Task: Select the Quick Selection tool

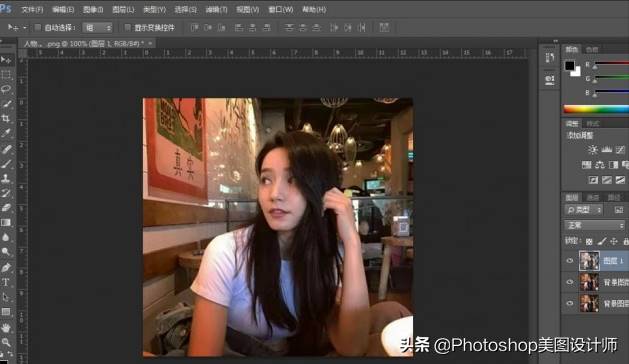Action: click(x=6, y=104)
